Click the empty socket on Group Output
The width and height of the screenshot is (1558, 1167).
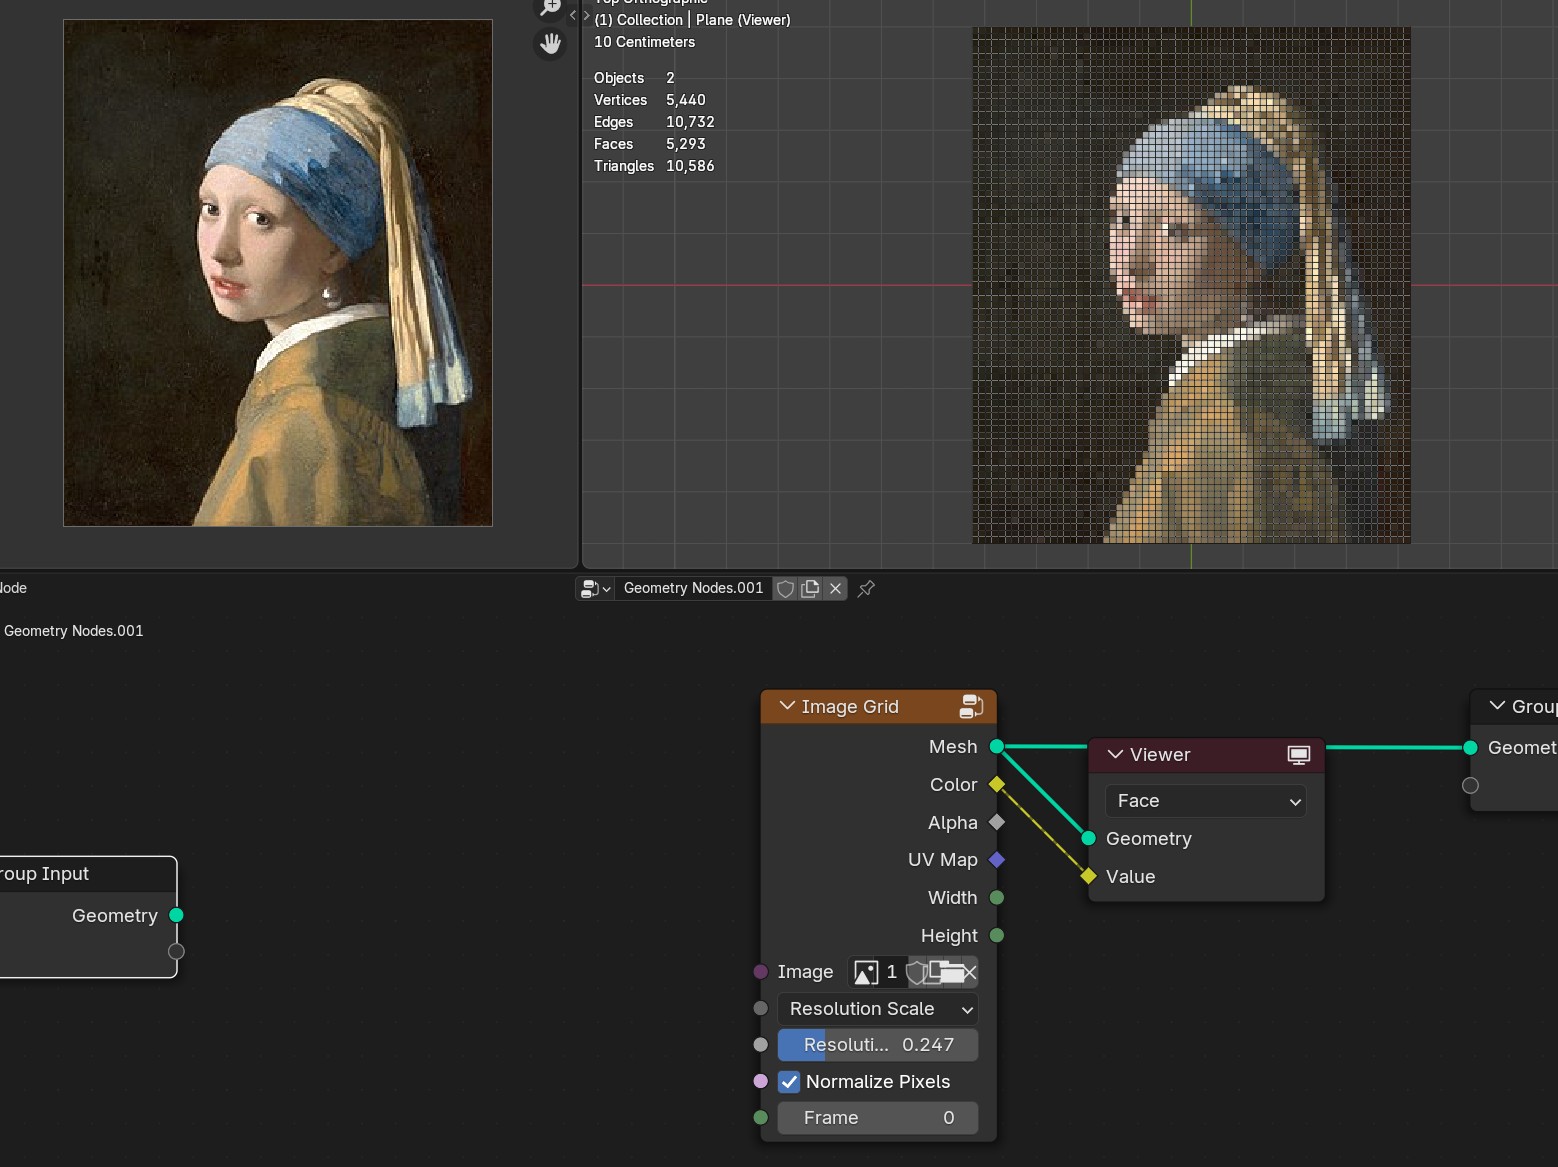pyautogui.click(x=1470, y=785)
